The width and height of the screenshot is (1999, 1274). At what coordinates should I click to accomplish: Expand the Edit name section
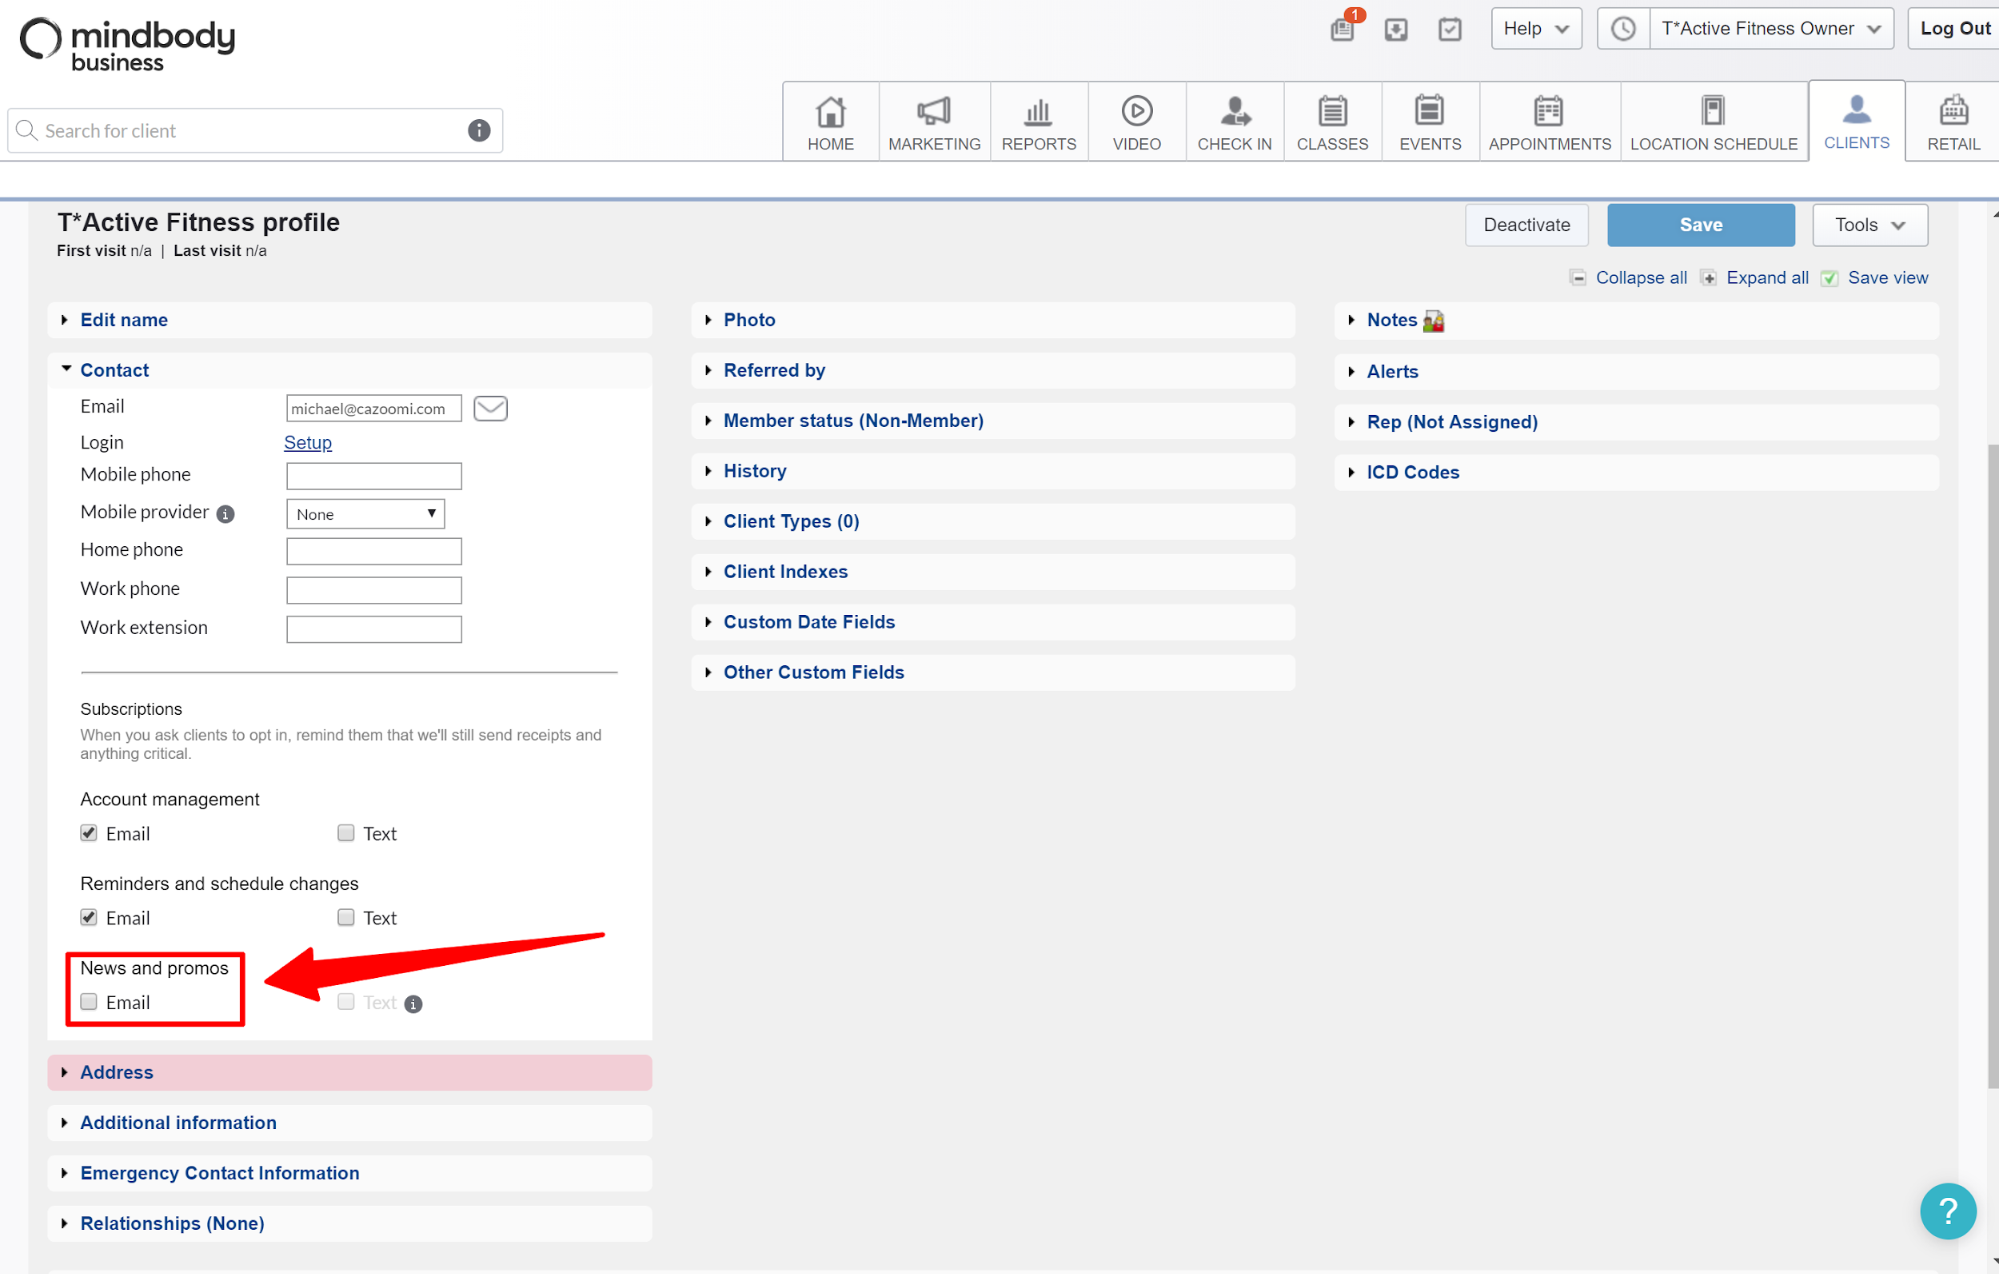(349, 320)
